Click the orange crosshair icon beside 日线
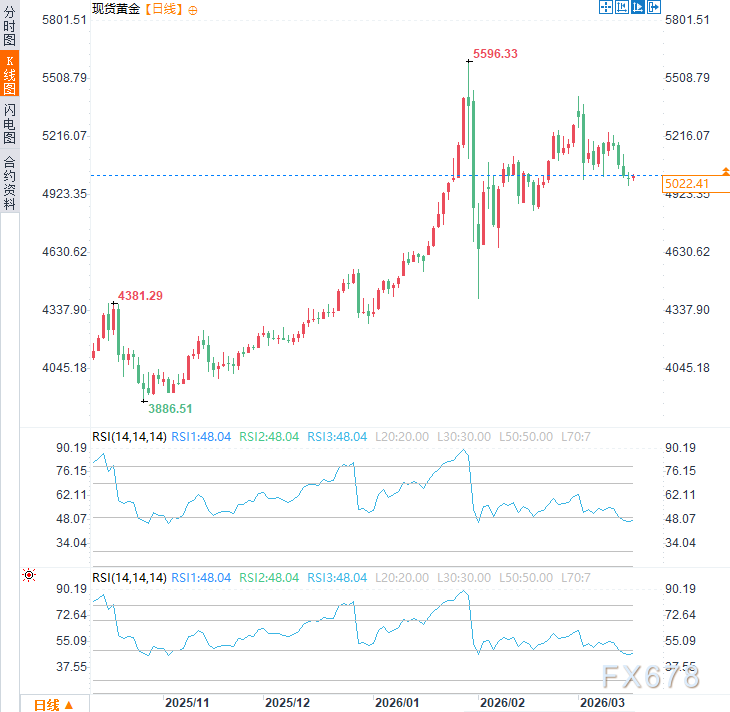Screen dimensions: 730x712 tap(193, 9)
